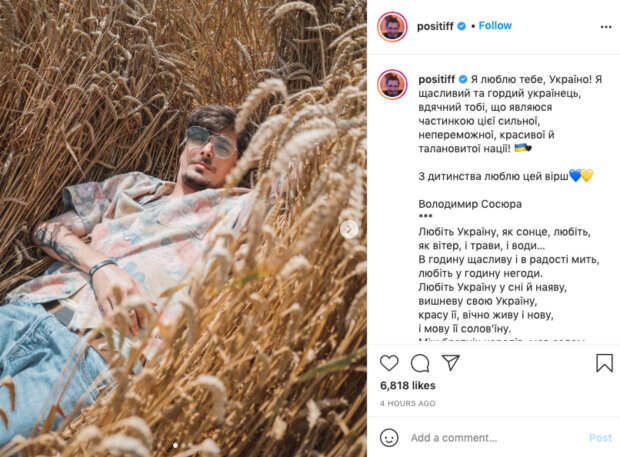The width and height of the screenshot is (620, 457).
Task: Open positiff profile from header username
Action: [435, 26]
